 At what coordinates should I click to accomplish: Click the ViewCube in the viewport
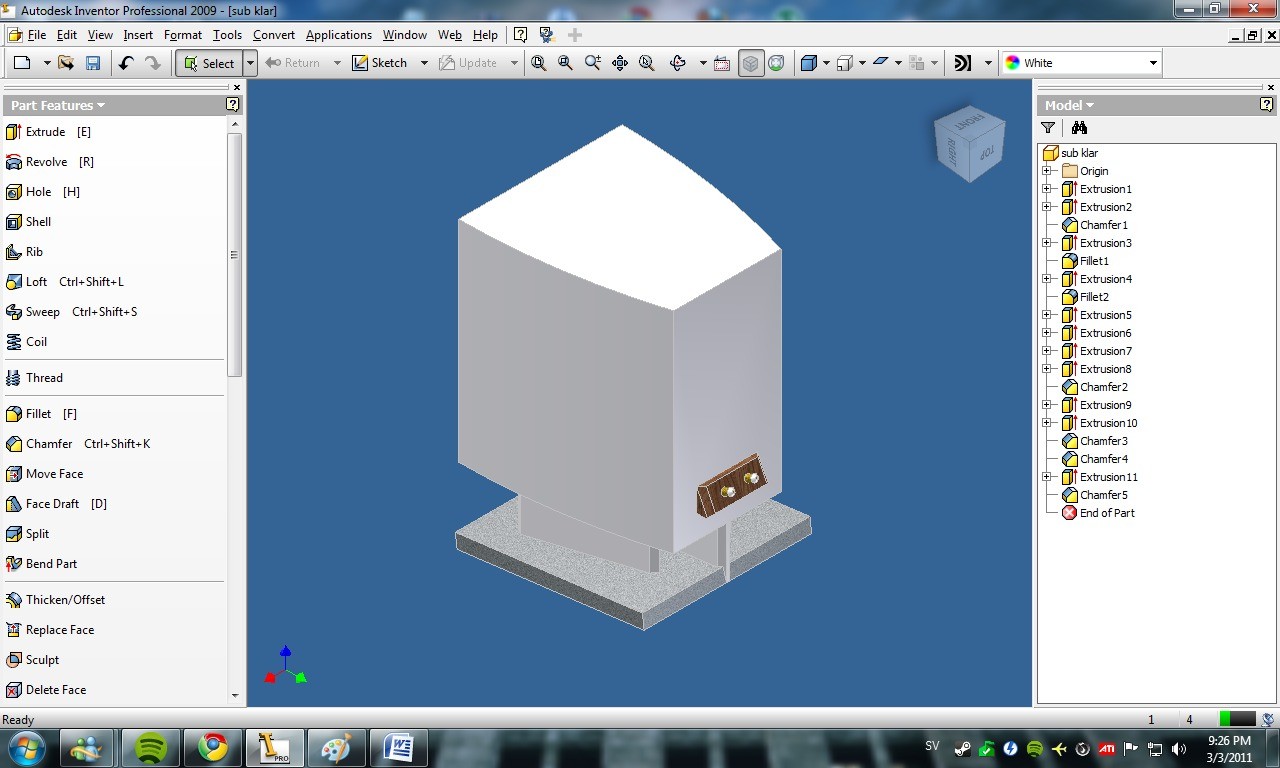point(966,145)
